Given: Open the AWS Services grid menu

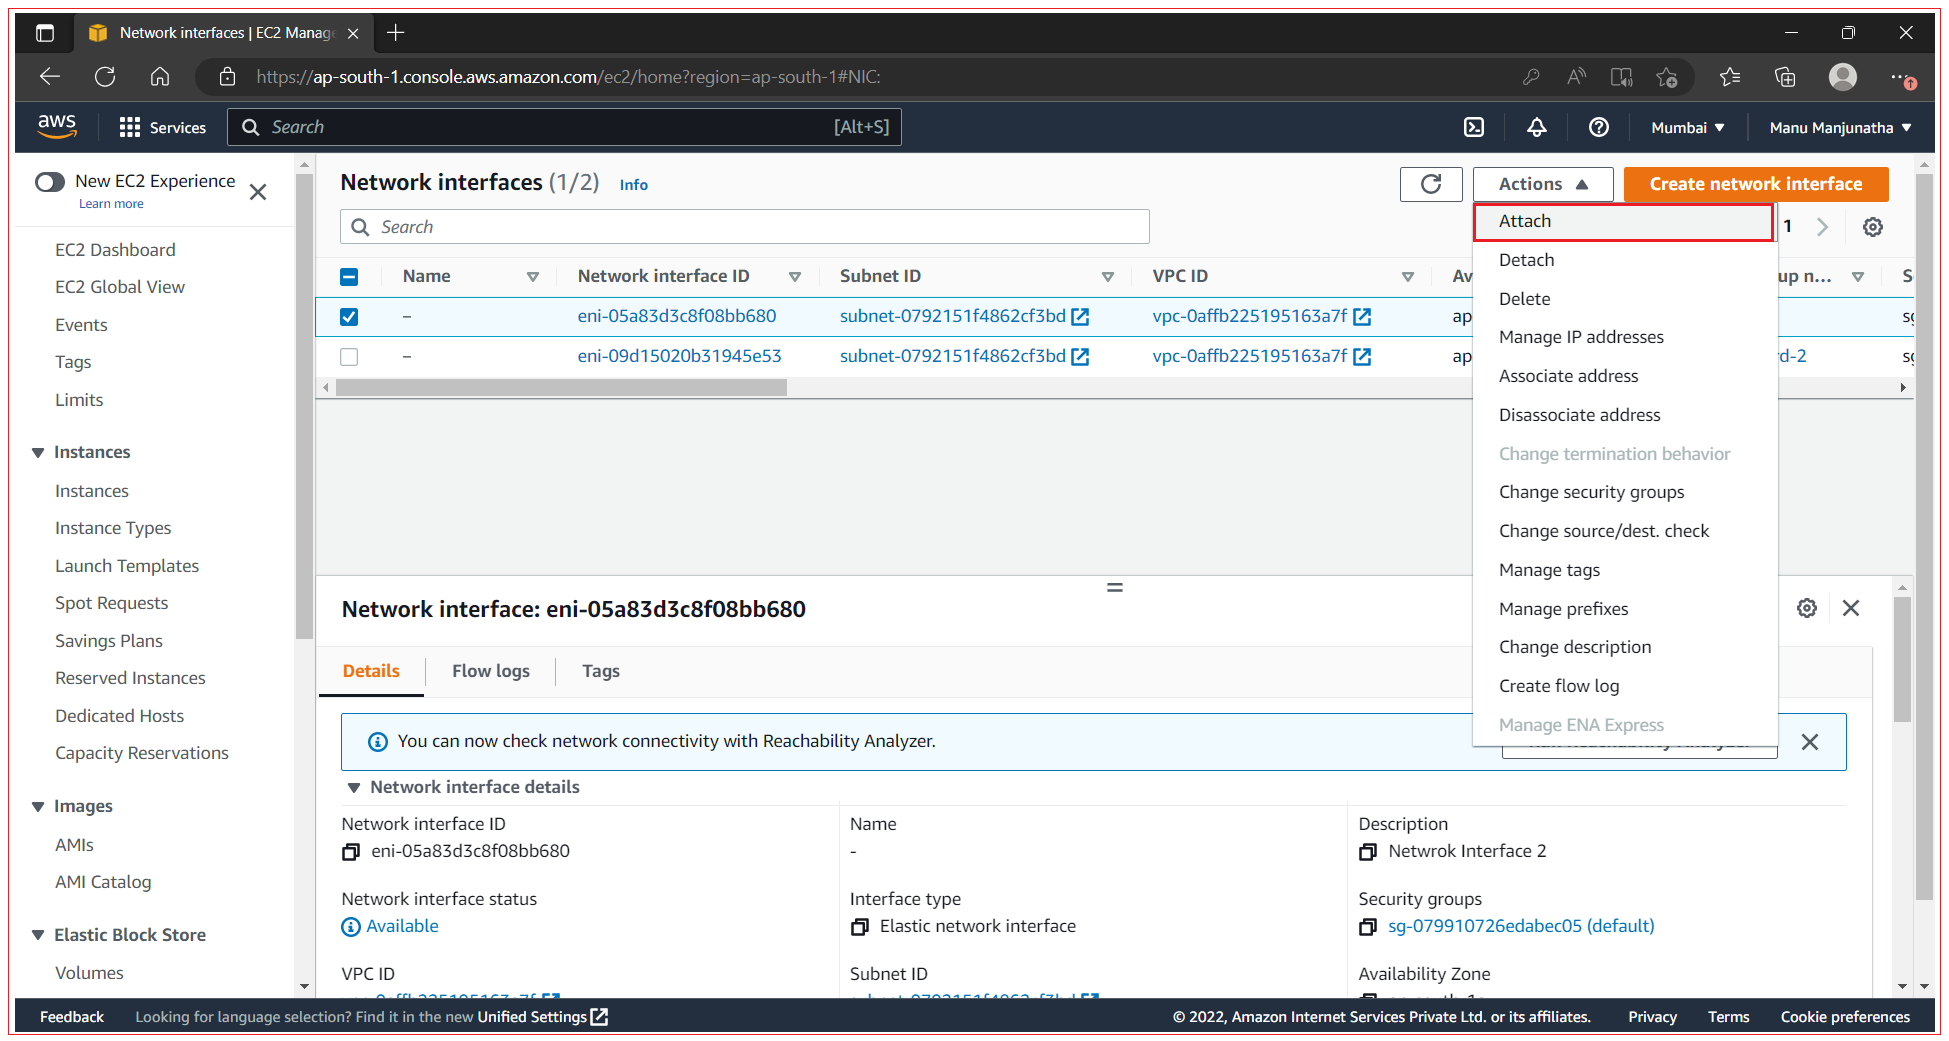Looking at the screenshot, I should coord(130,127).
